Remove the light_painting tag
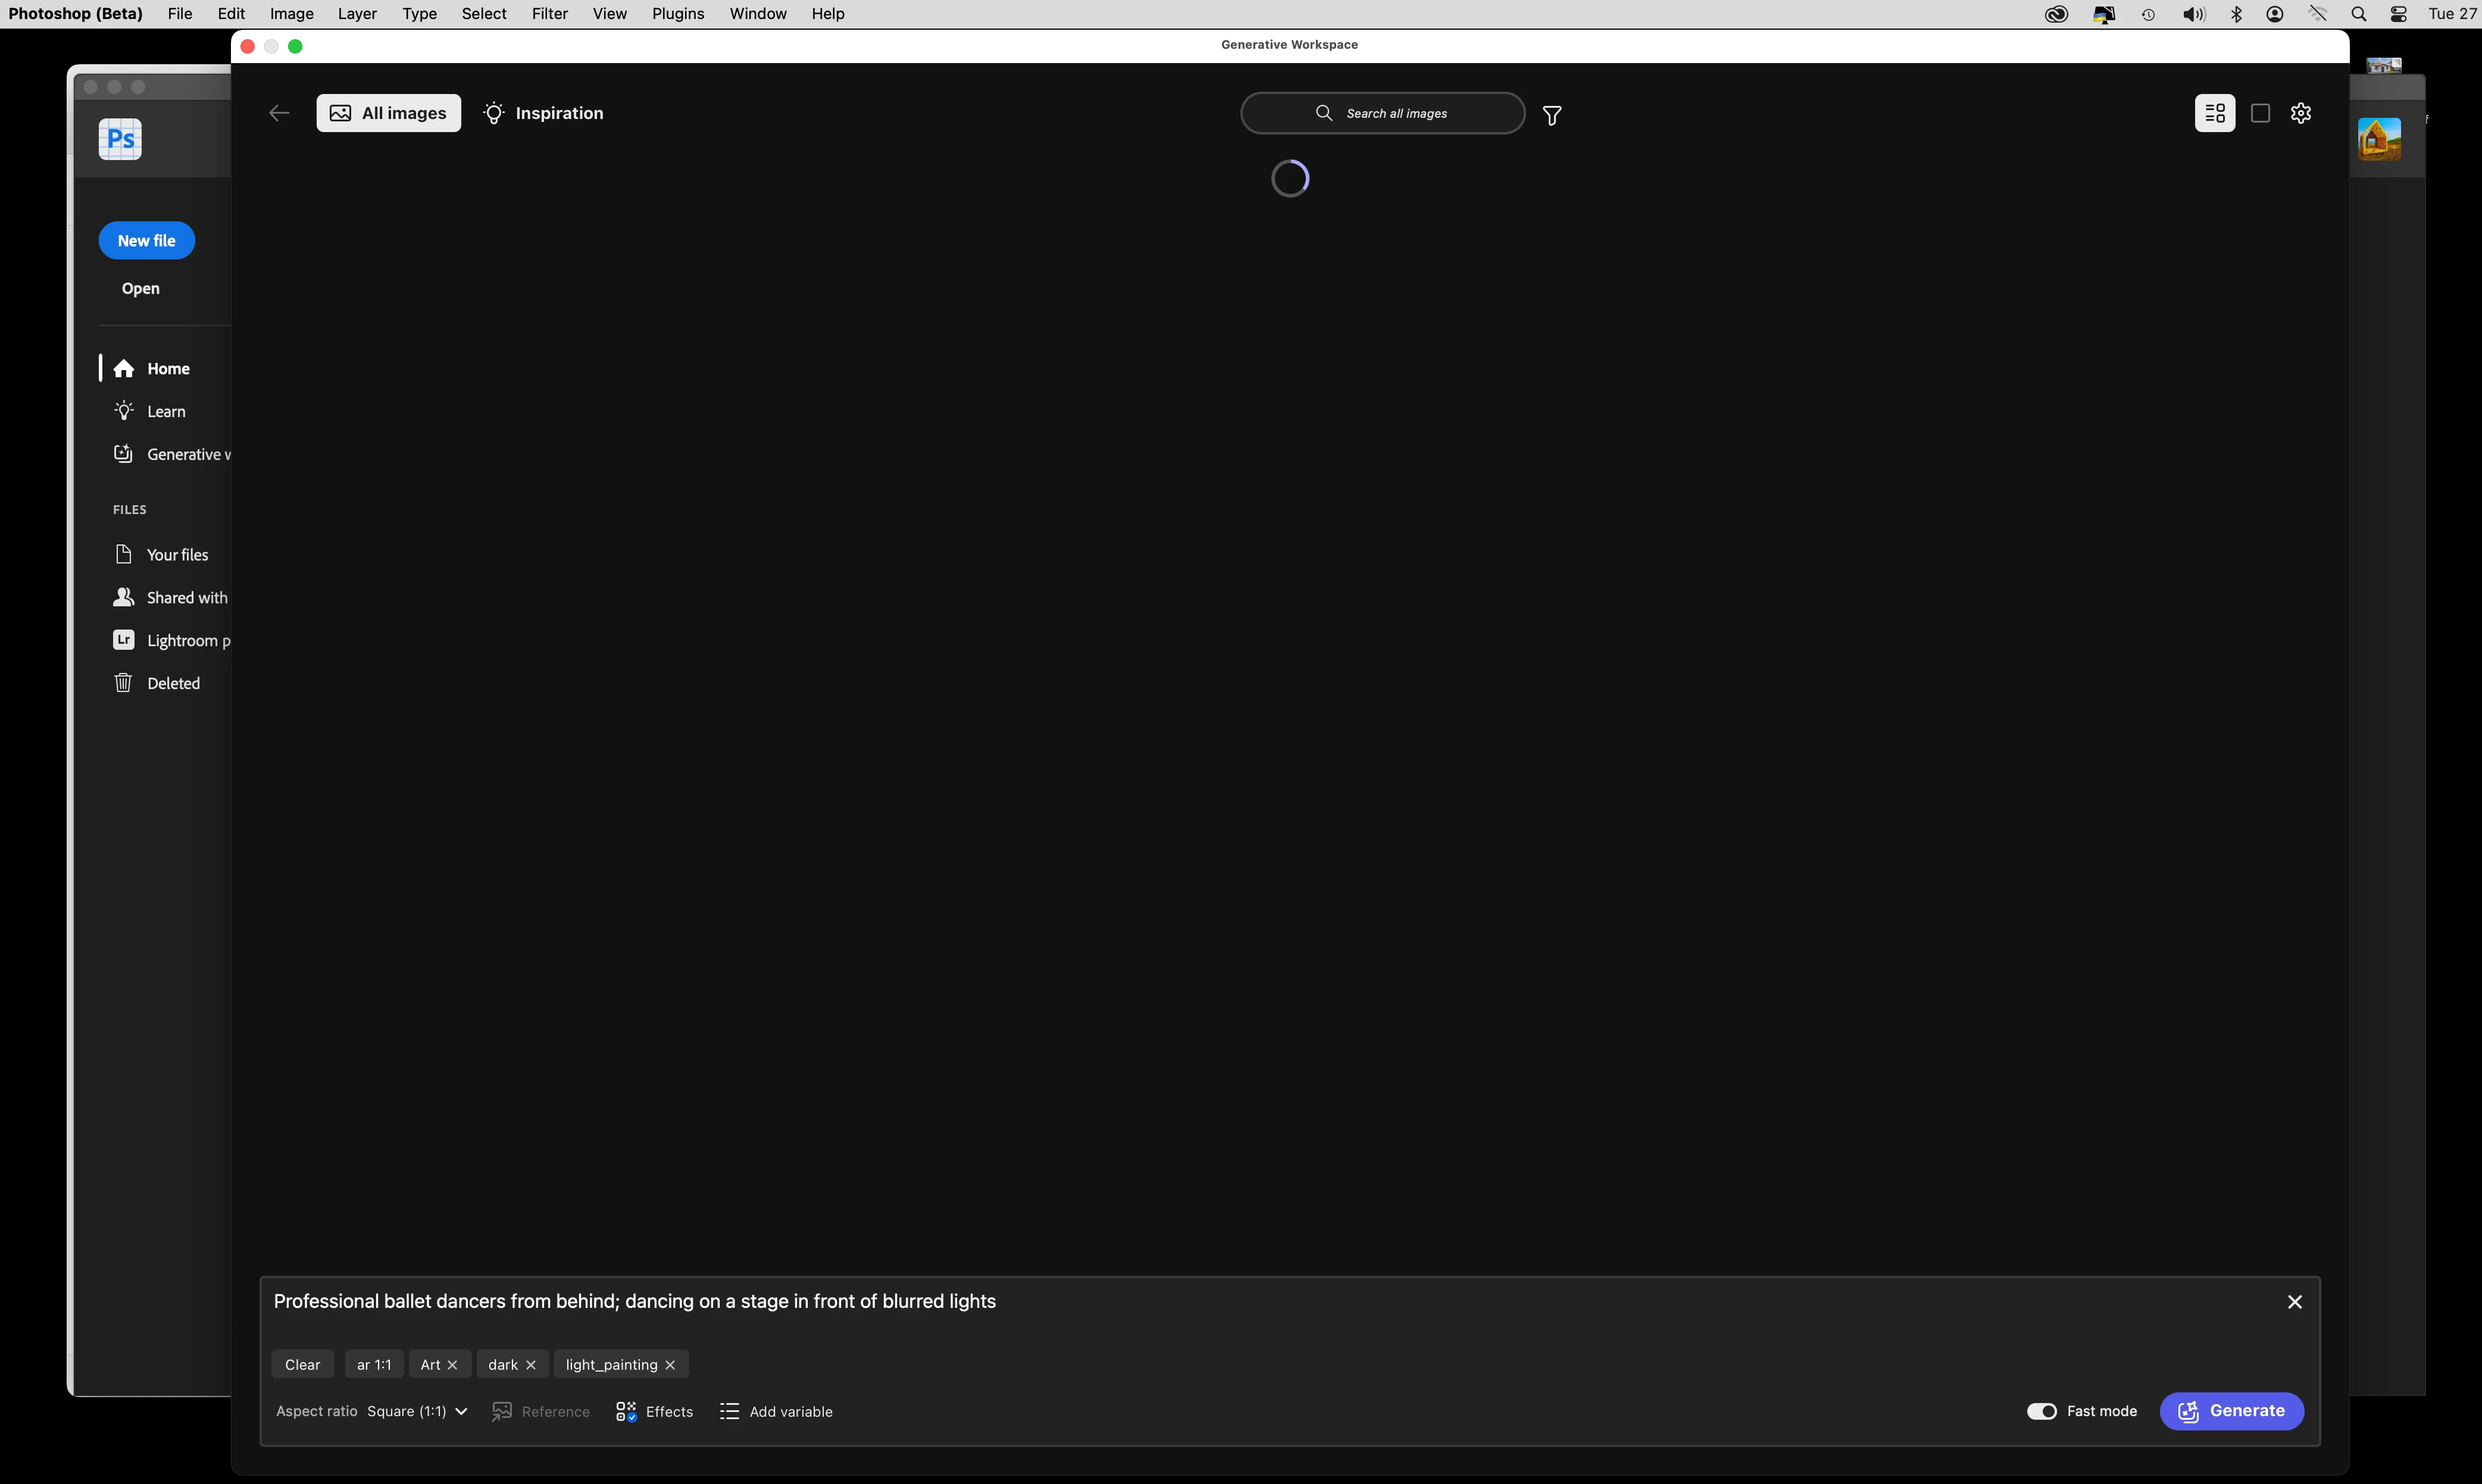Screen dimensions: 2482x1484 (x=670, y=1365)
